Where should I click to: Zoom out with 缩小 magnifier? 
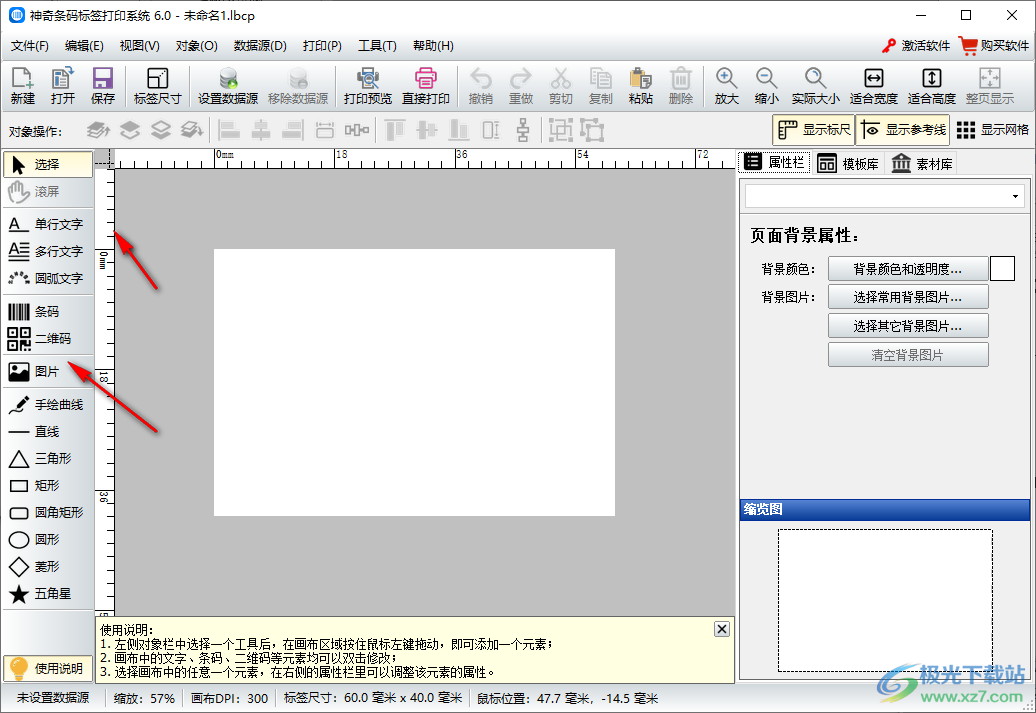point(766,86)
